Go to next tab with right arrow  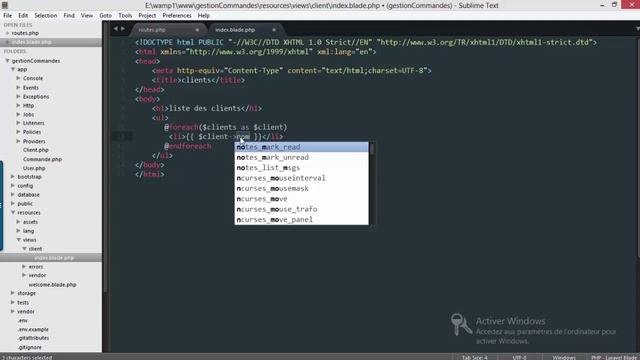pos(122,29)
